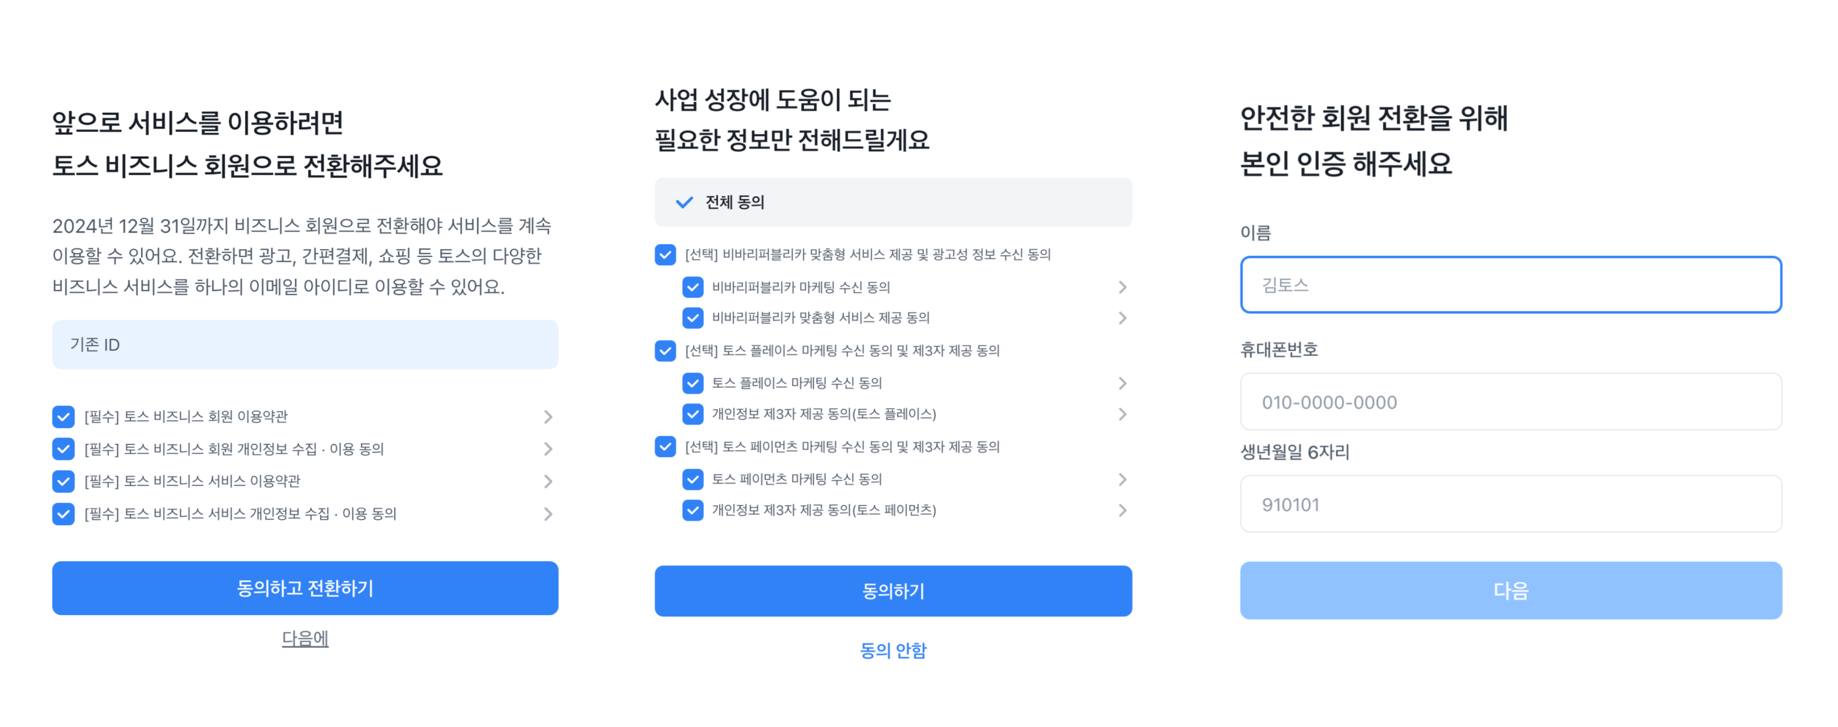Open 토스 비즈니스 회원 개인정보 수집 chevron
Screen dimensions: 1838x727
(548, 449)
